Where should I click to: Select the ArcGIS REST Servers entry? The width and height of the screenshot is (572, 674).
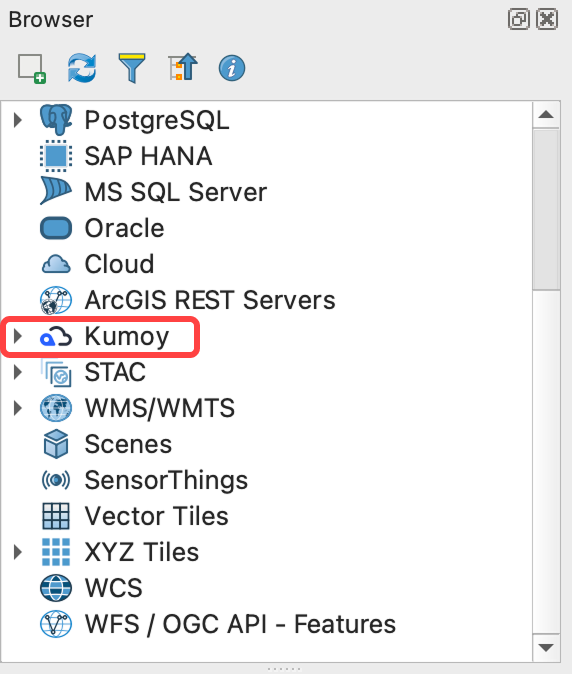point(210,300)
